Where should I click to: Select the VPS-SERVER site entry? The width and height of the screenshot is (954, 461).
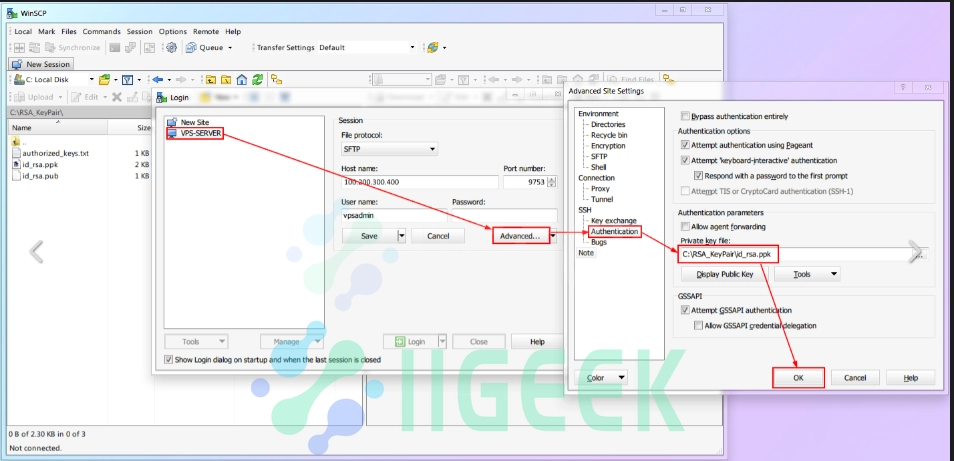click(x=194, y=132)
